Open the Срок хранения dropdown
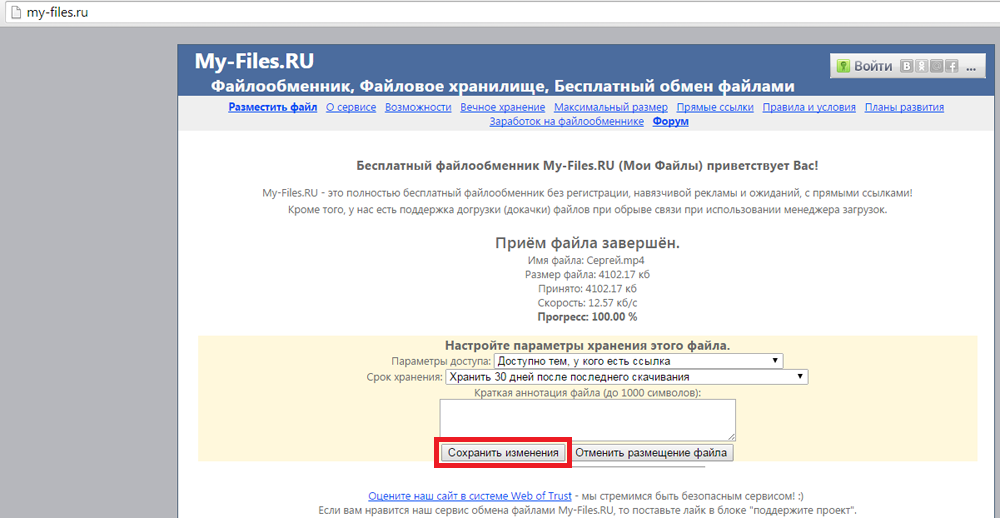Viewport: 1000px width, 518px height. click(627, 377)
